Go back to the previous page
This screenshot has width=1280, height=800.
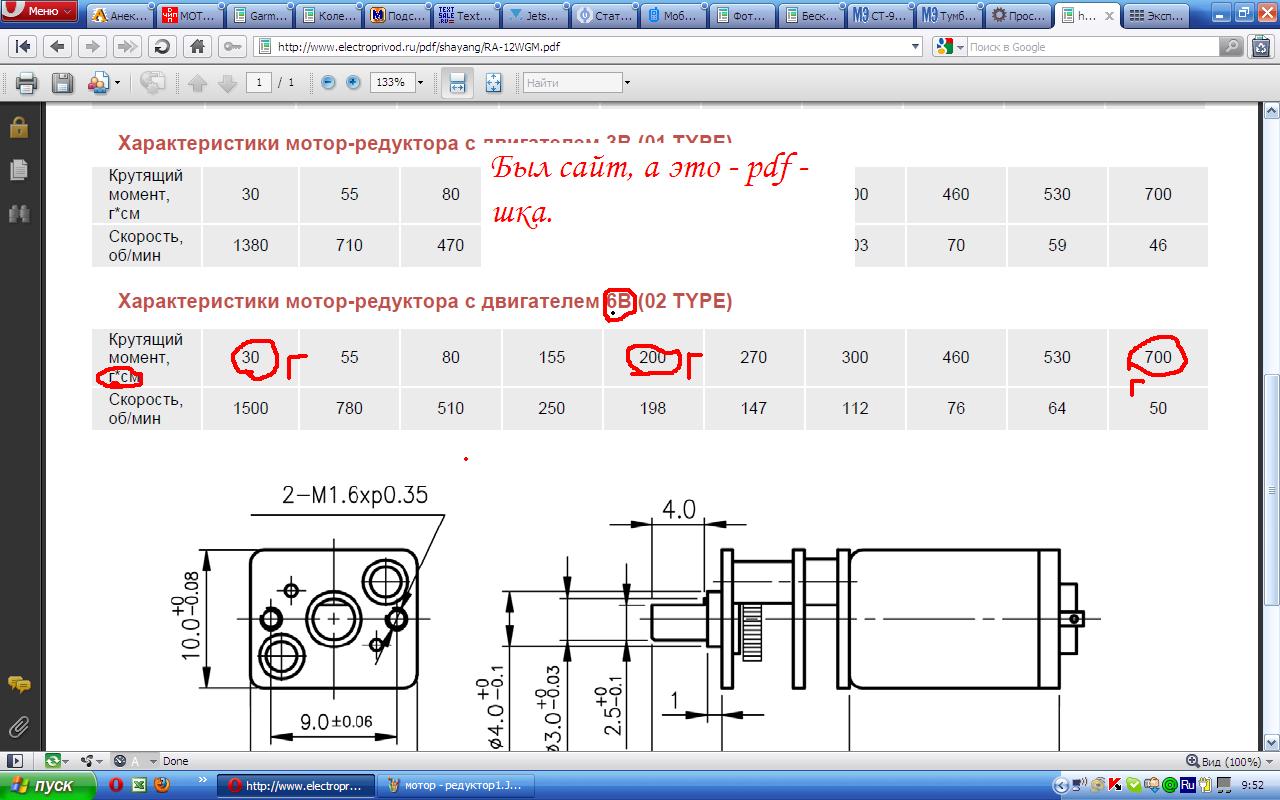tap(57, 47)
